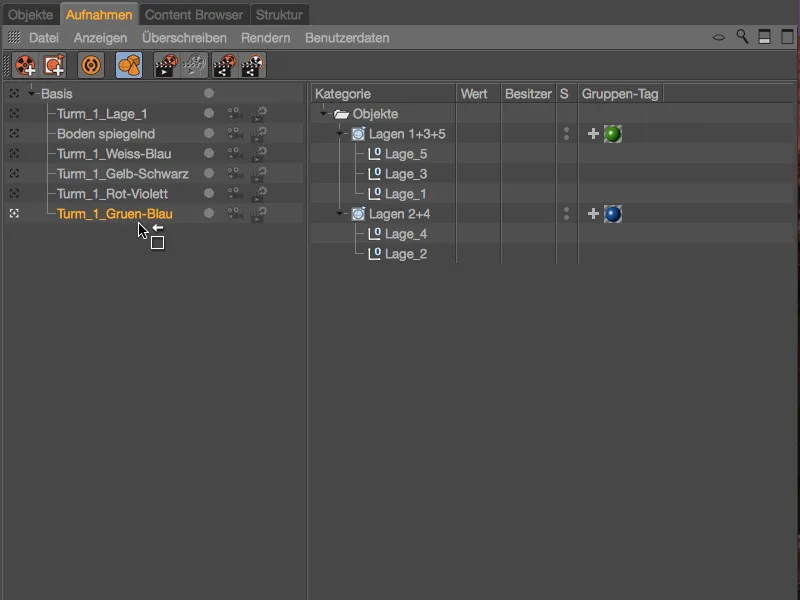Toggle the mark dot of Turm_1_Gelb-Schwarz
This screenshot has height=600, width=800.
[209, 173]
